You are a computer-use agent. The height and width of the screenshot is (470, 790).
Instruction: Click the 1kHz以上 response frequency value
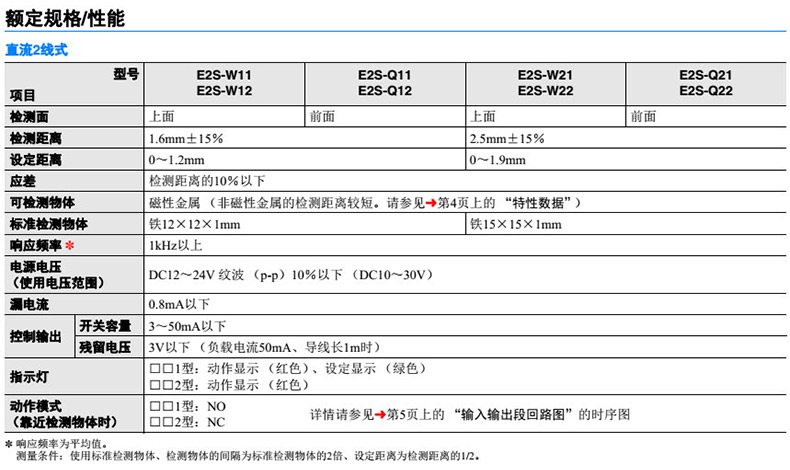coord(176,246)
